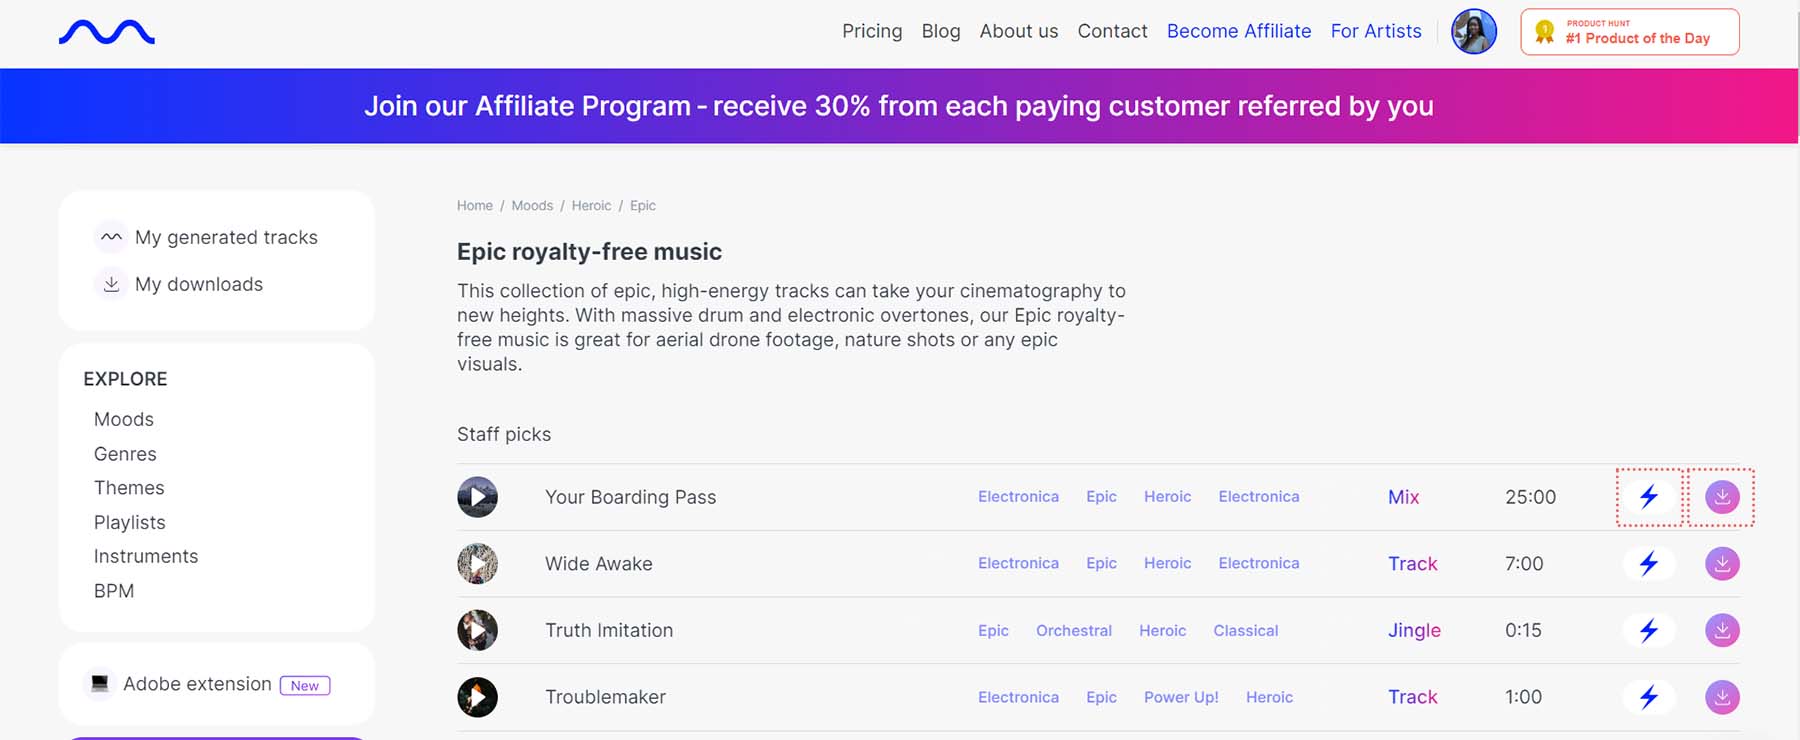The image size is (1800, 740).
Task: Play the Truth Imitation jingle
Action: (478, 631)
